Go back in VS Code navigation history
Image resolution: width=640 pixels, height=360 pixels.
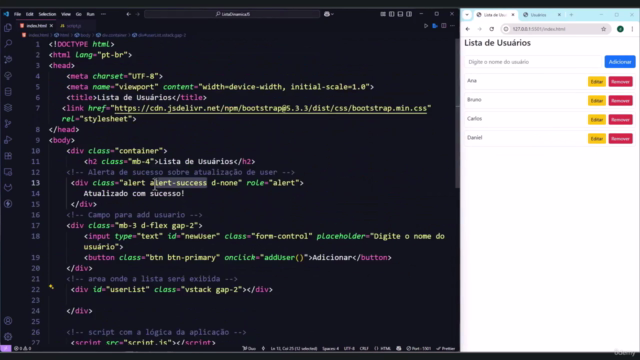[129, 14]
